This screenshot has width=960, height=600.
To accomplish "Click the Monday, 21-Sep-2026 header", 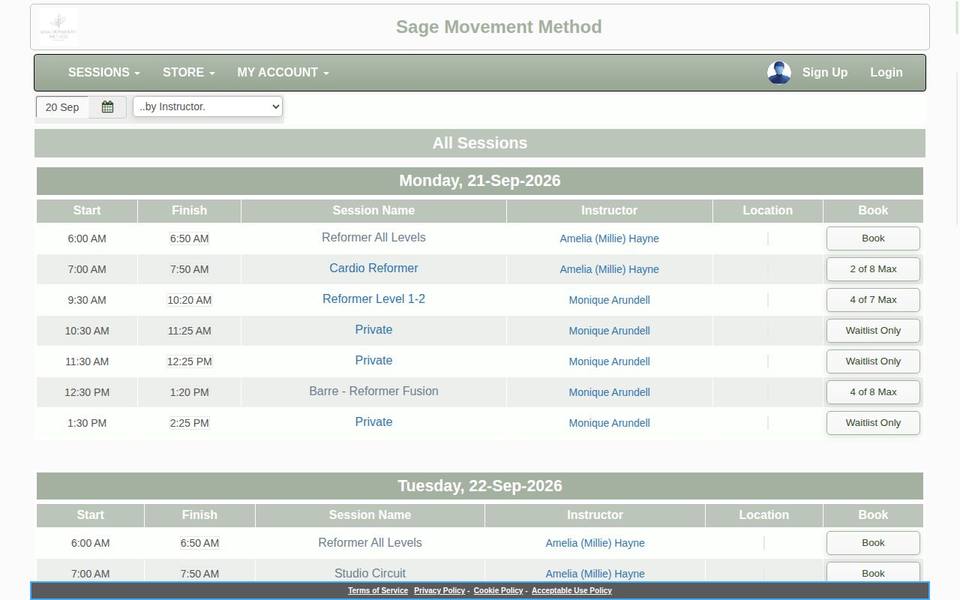I will point(479,181).
